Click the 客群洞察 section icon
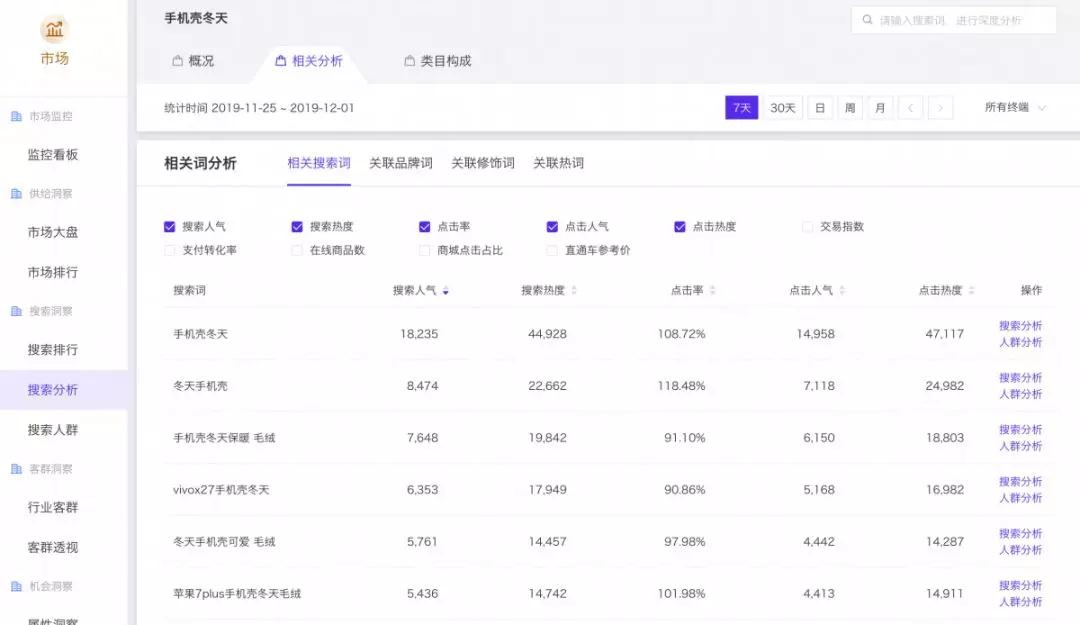 tap(17, 469)
